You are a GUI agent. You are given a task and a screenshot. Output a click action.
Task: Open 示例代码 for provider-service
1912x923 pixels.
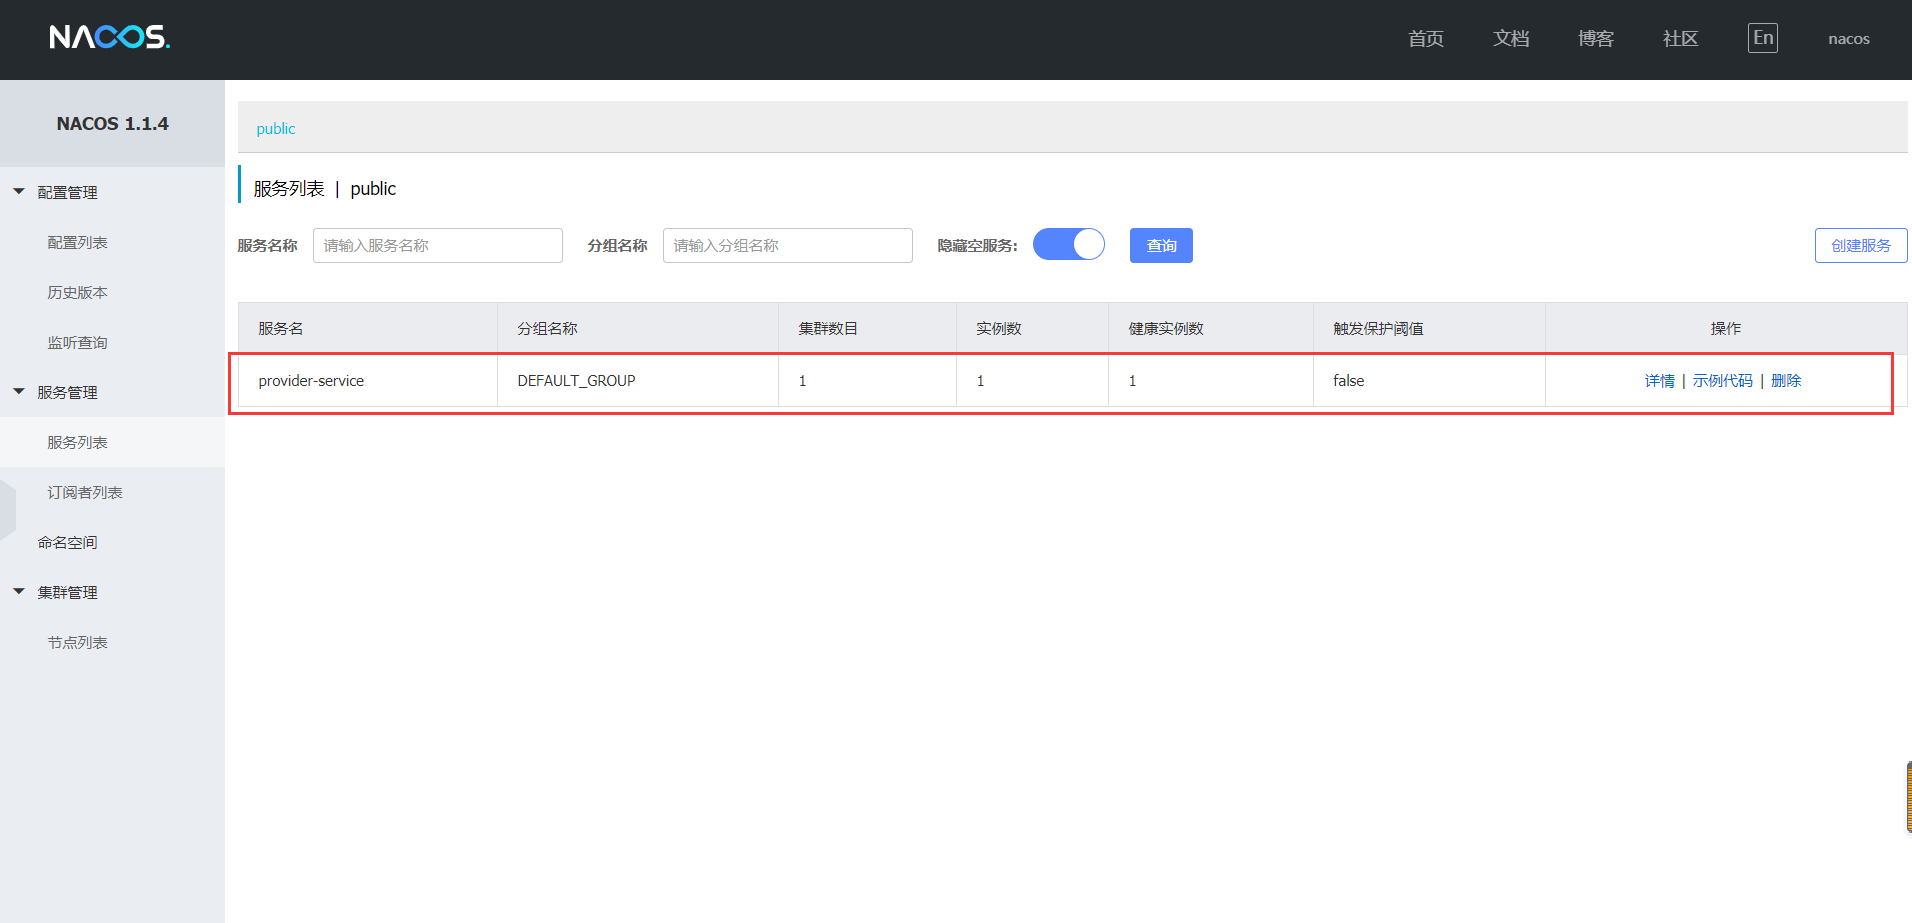[1722, 380]
